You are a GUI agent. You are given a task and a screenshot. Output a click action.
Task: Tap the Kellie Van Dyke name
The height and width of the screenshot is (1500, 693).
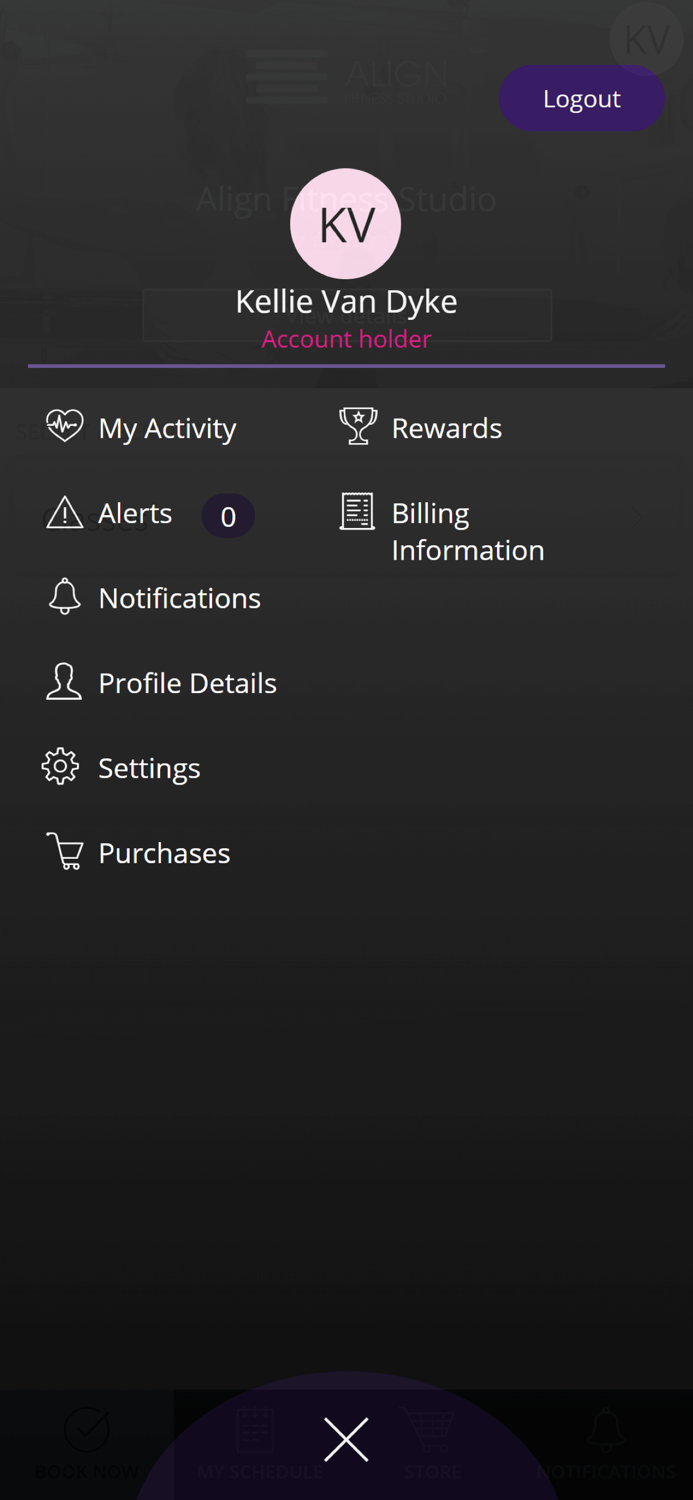click(346, 301)
